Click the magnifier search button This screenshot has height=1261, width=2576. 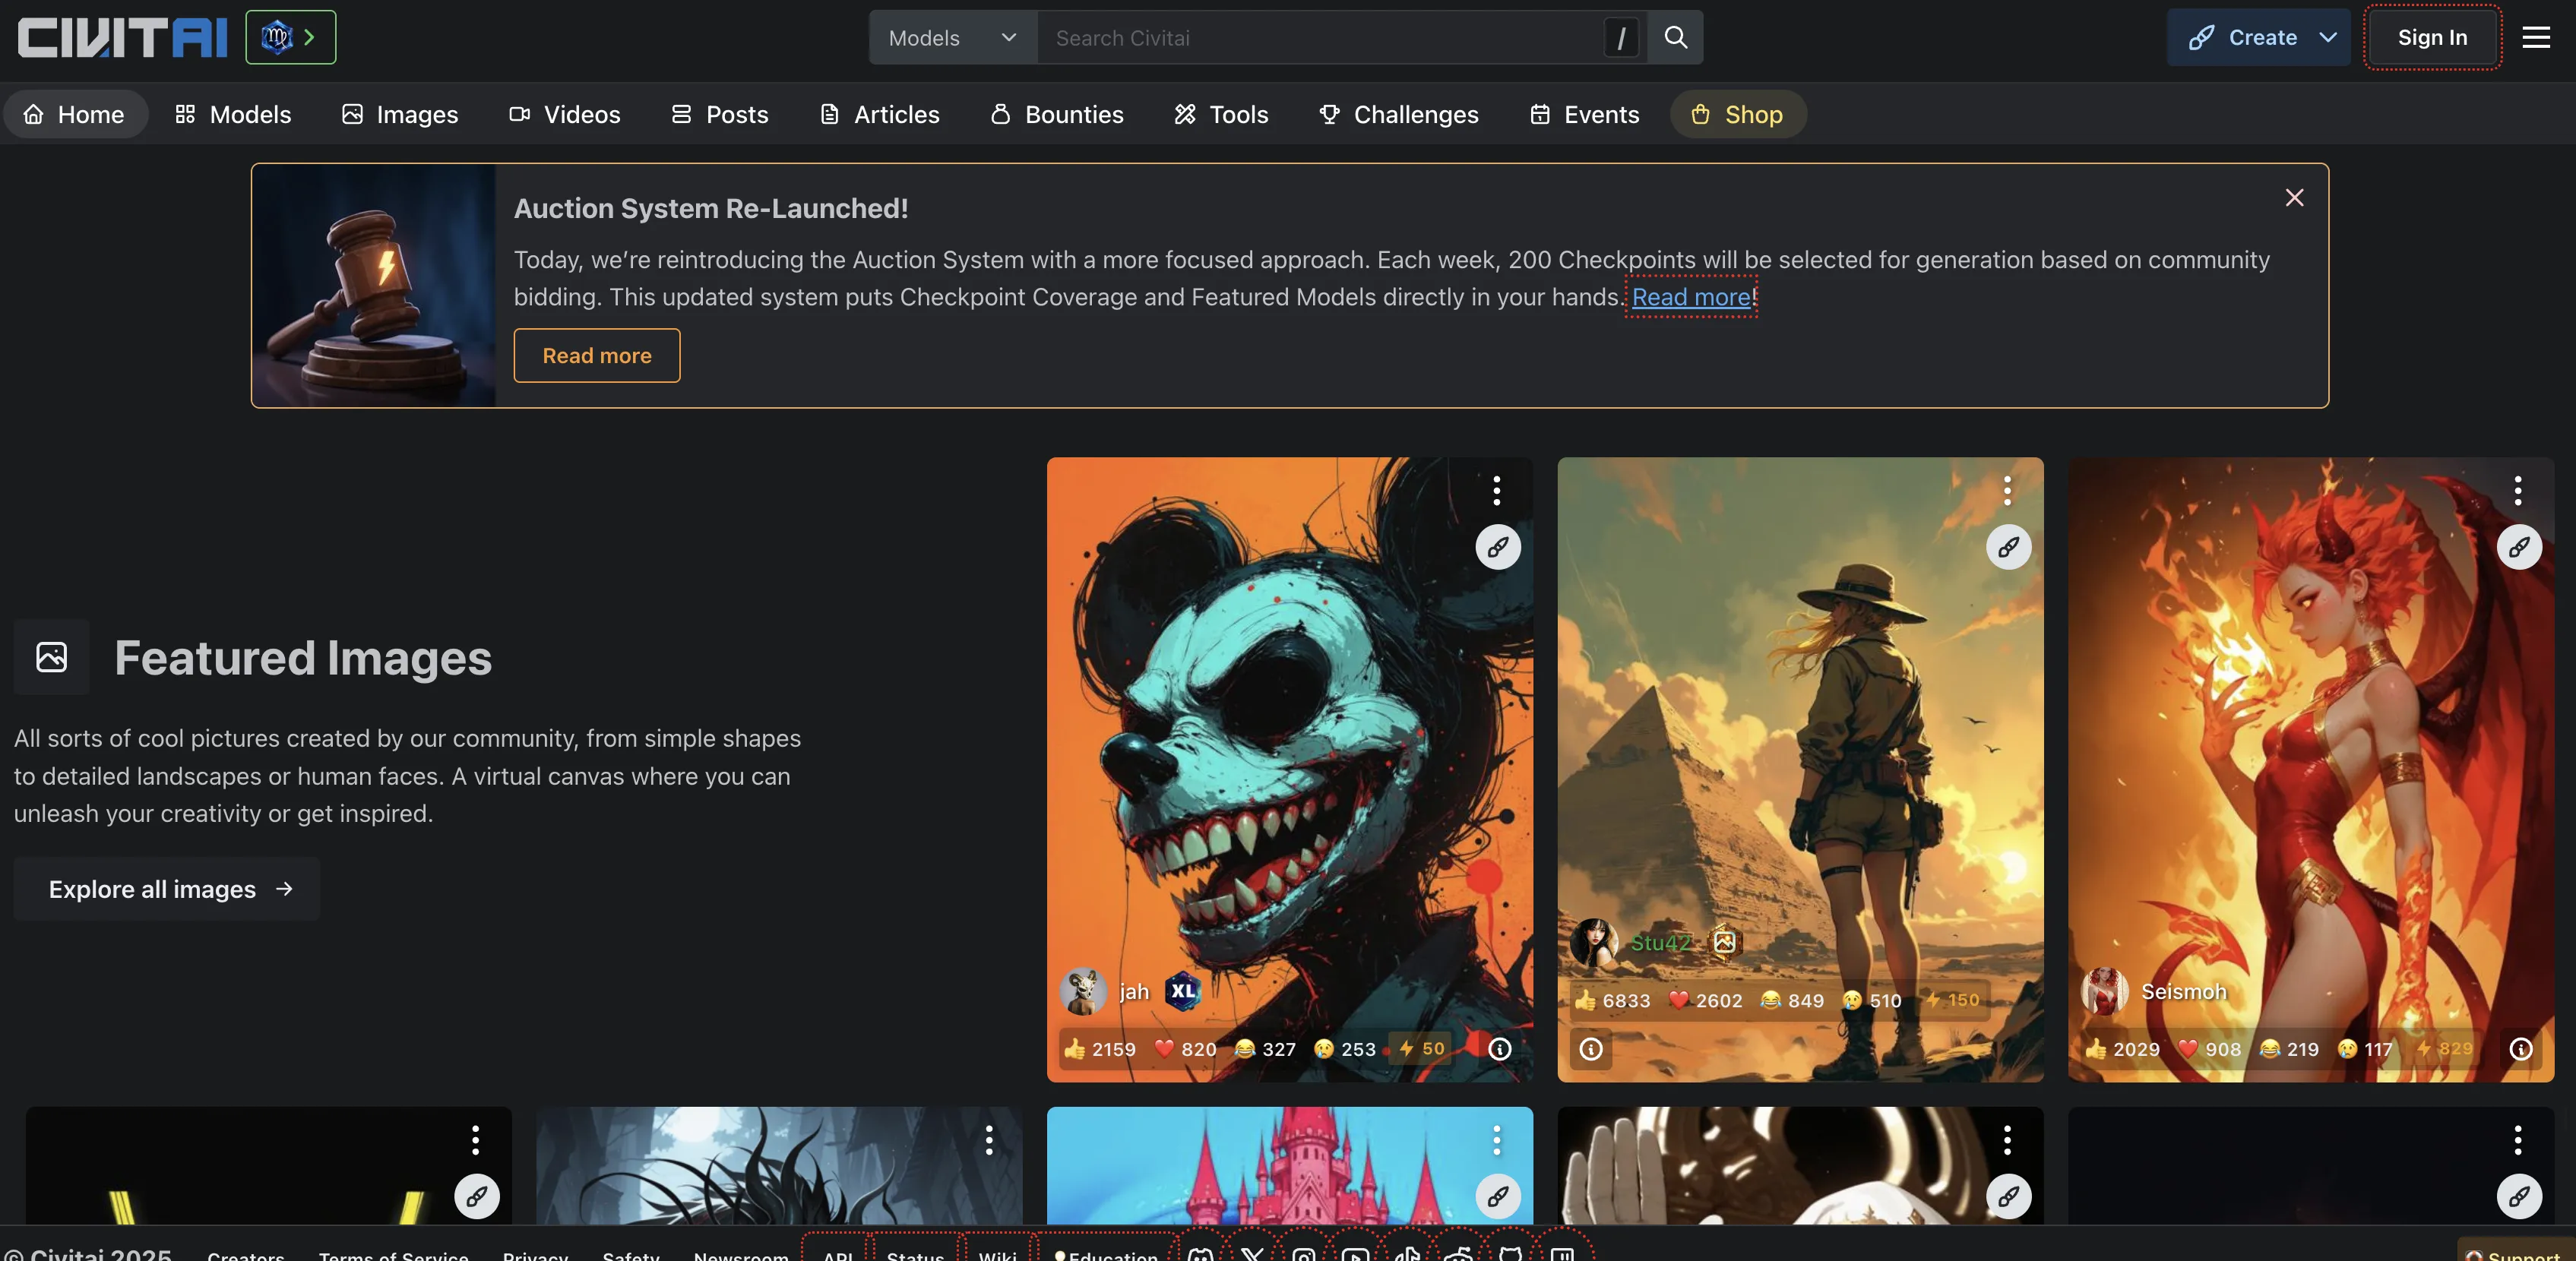point(1675,37)
